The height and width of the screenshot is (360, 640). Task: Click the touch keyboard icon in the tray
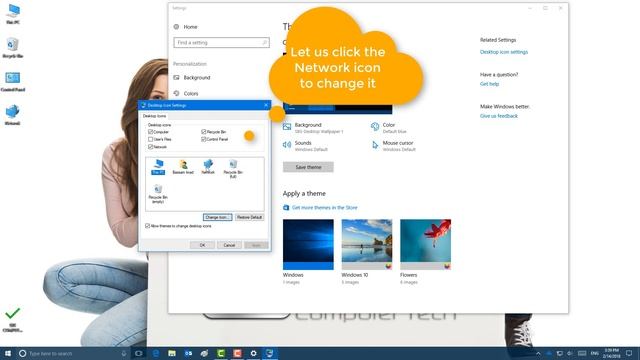[582, 353]
